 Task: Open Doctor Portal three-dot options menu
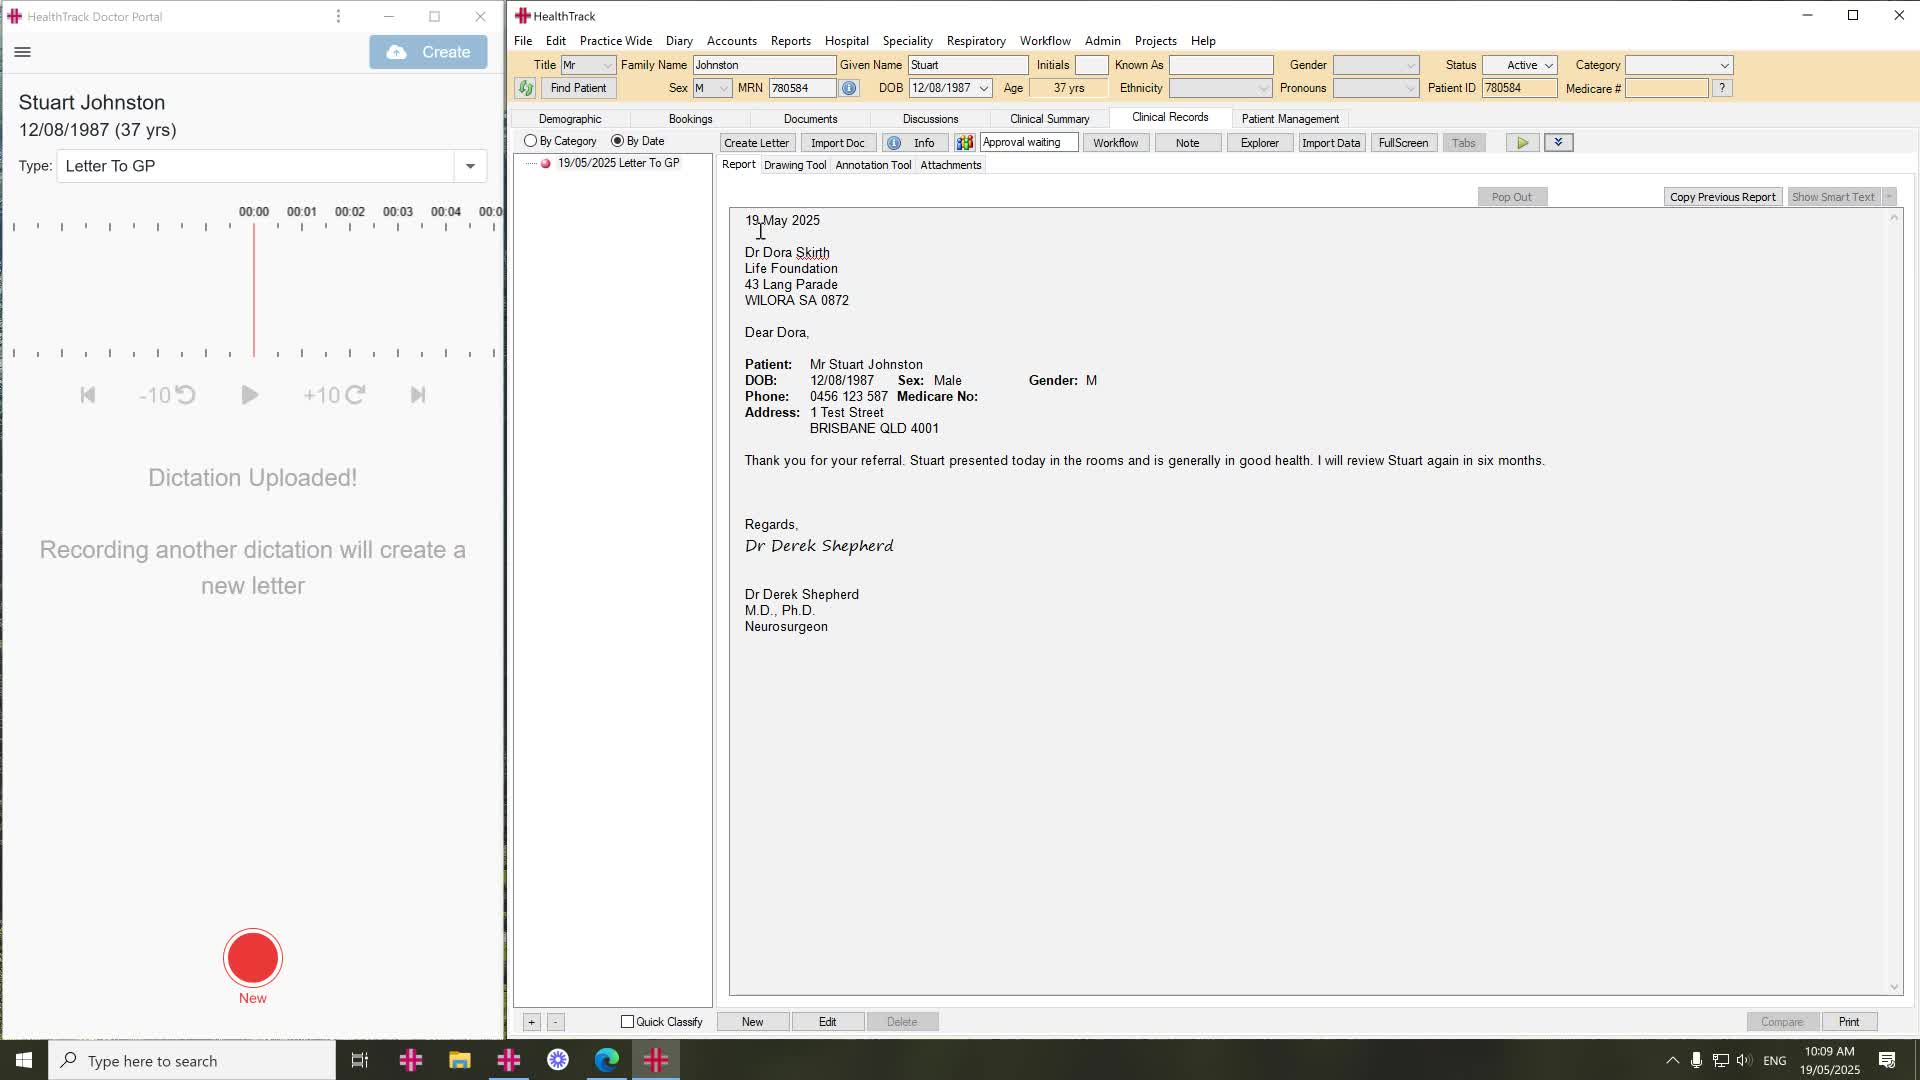point(338,16)
